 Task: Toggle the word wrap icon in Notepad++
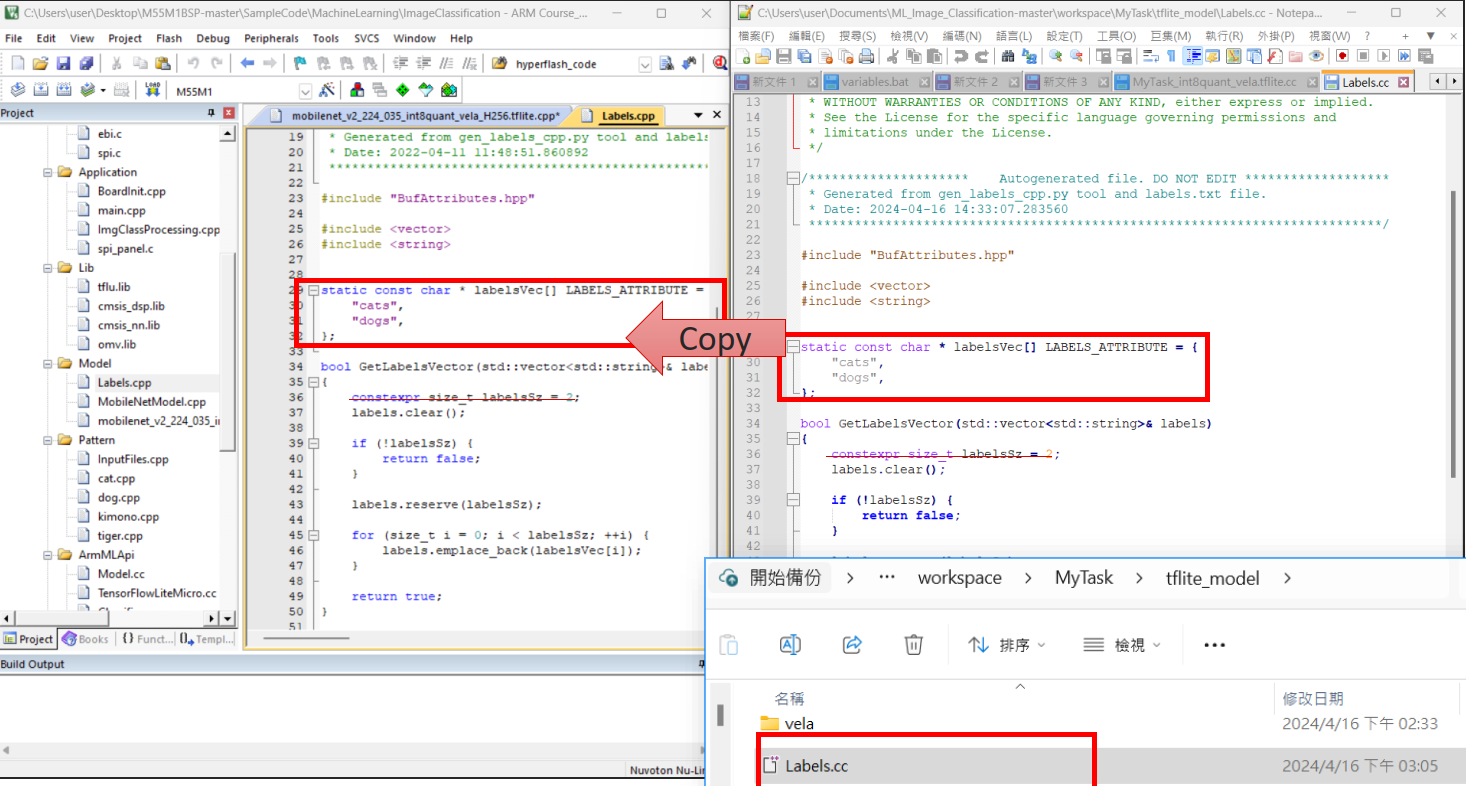1150,56
